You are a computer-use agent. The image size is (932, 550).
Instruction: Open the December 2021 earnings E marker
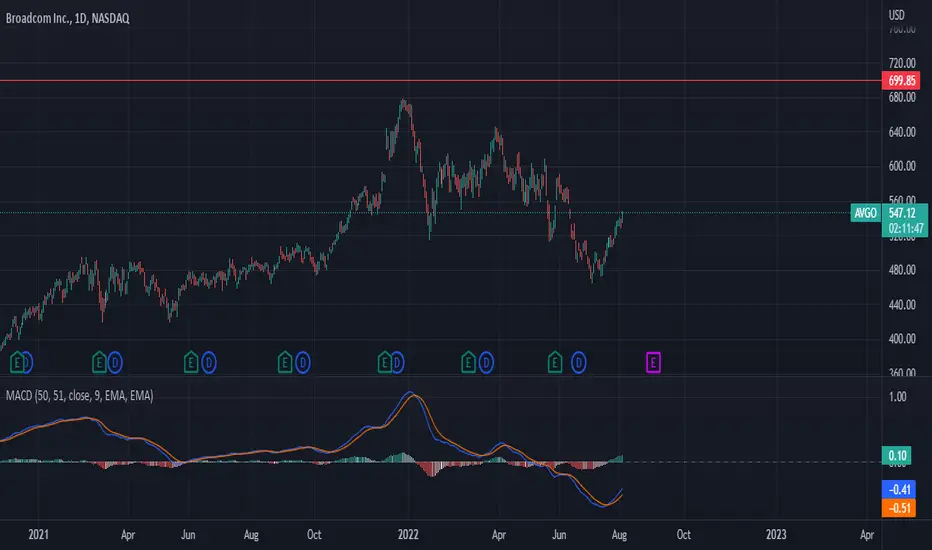385,362
